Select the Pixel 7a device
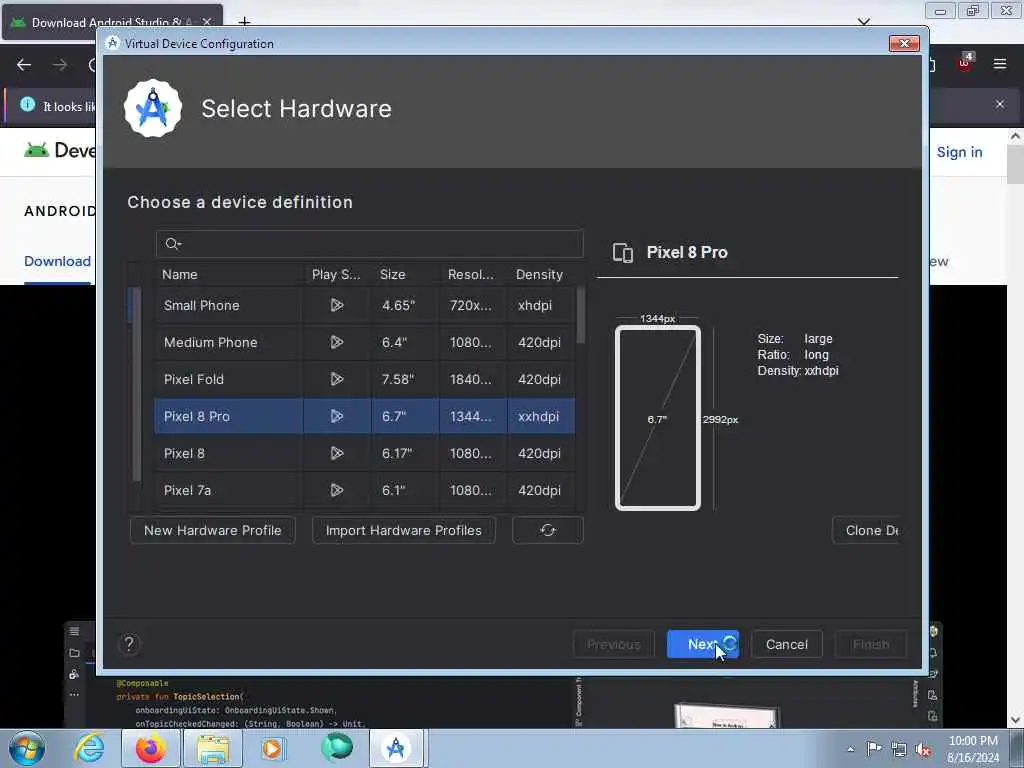The height and width of the screenshot is (768, 1024). pyautogui.click(x=364, y=490)
